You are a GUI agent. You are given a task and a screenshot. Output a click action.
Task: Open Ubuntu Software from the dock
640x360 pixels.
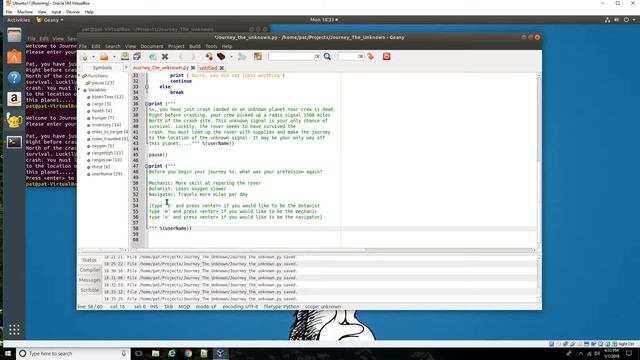tap(14, 57)
